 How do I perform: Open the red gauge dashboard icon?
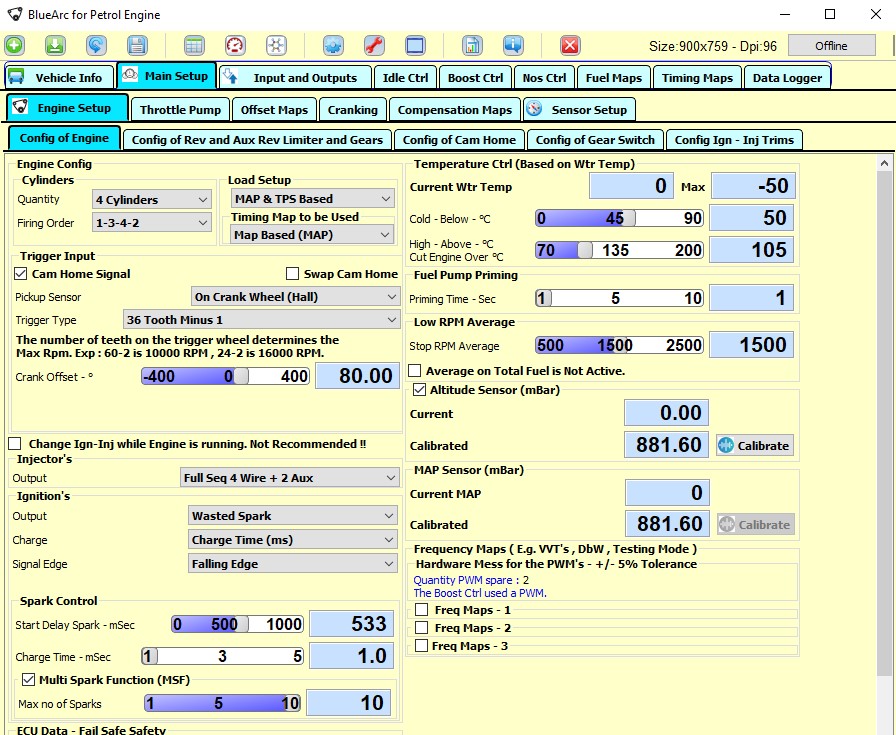click(235, 46)
